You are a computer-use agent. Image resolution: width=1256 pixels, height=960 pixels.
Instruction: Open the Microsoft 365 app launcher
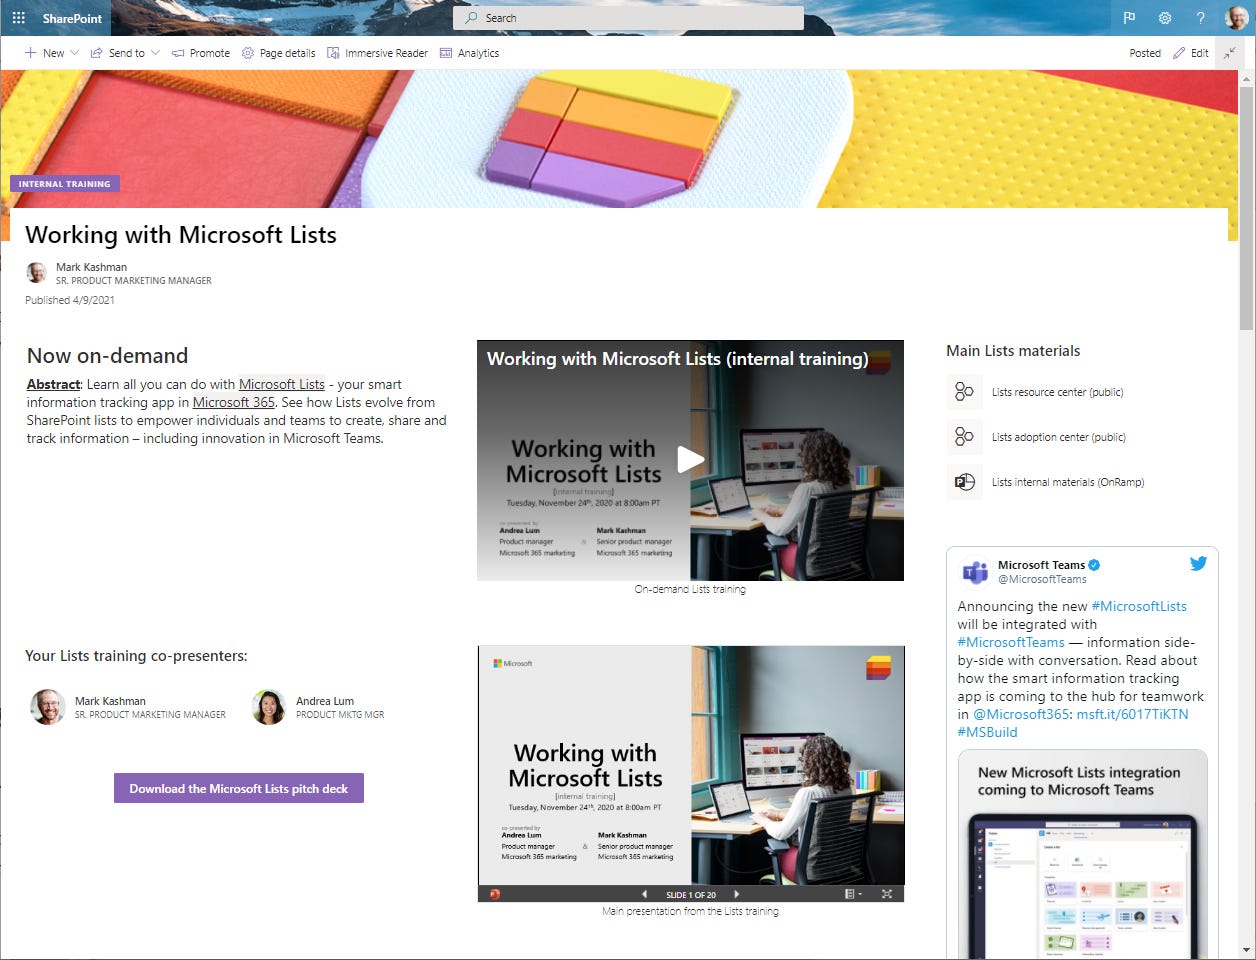point(18,18)
